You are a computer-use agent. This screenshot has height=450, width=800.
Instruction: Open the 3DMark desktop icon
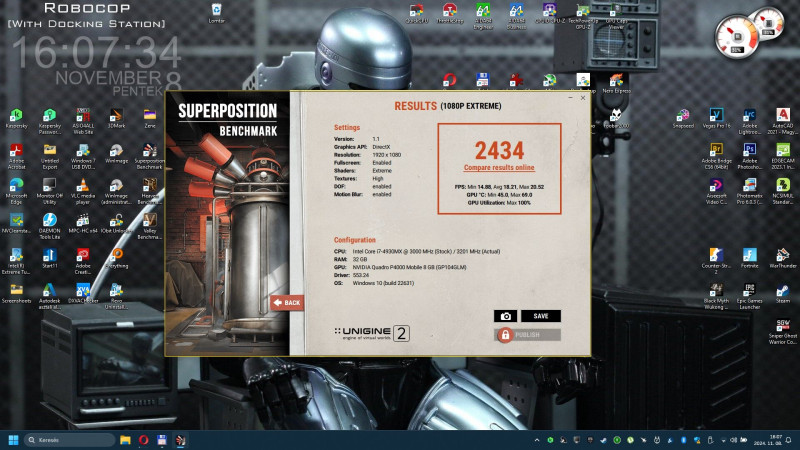pyautogui.click(x=116, y=118)
